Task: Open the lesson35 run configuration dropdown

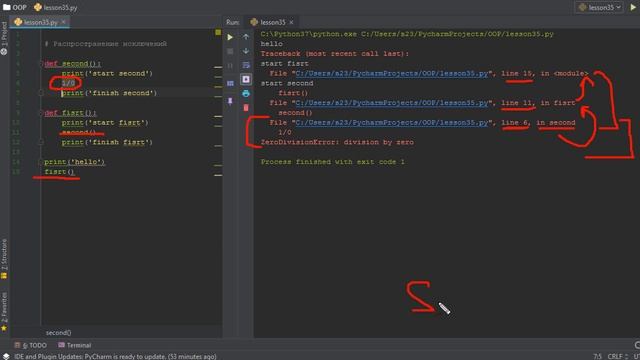Action: (x=599, y=7)
